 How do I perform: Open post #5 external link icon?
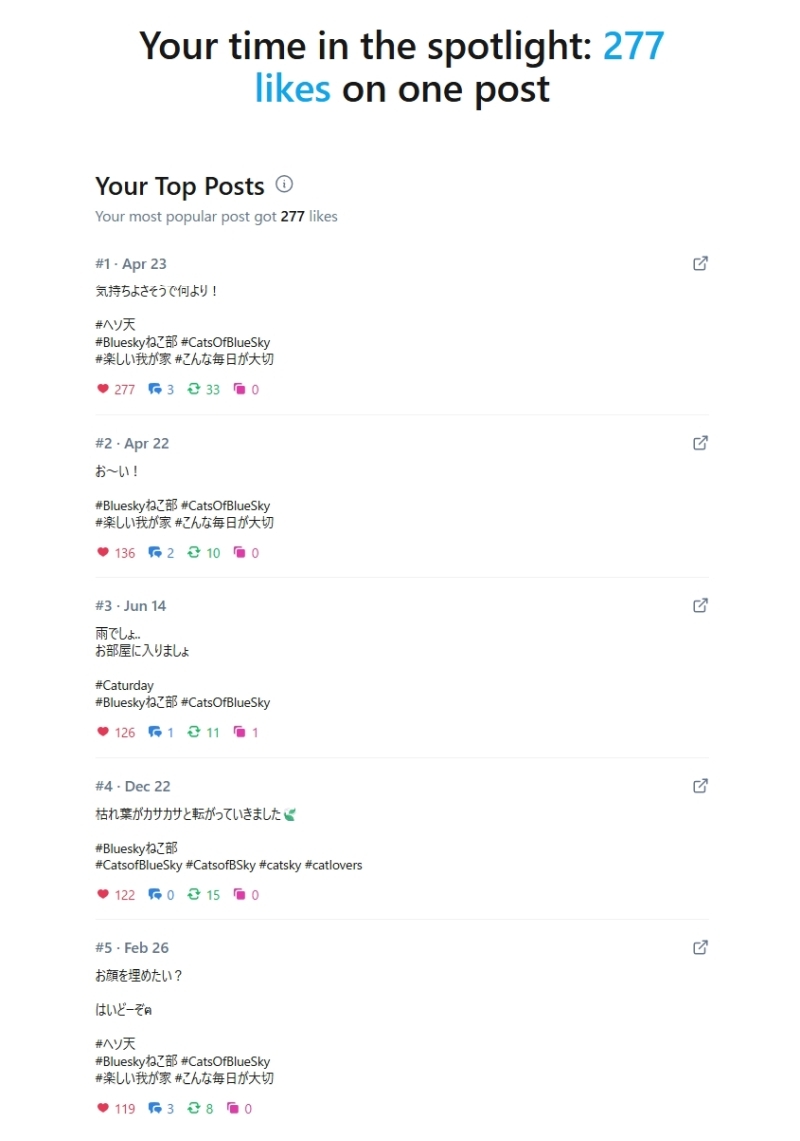point(701,947)
